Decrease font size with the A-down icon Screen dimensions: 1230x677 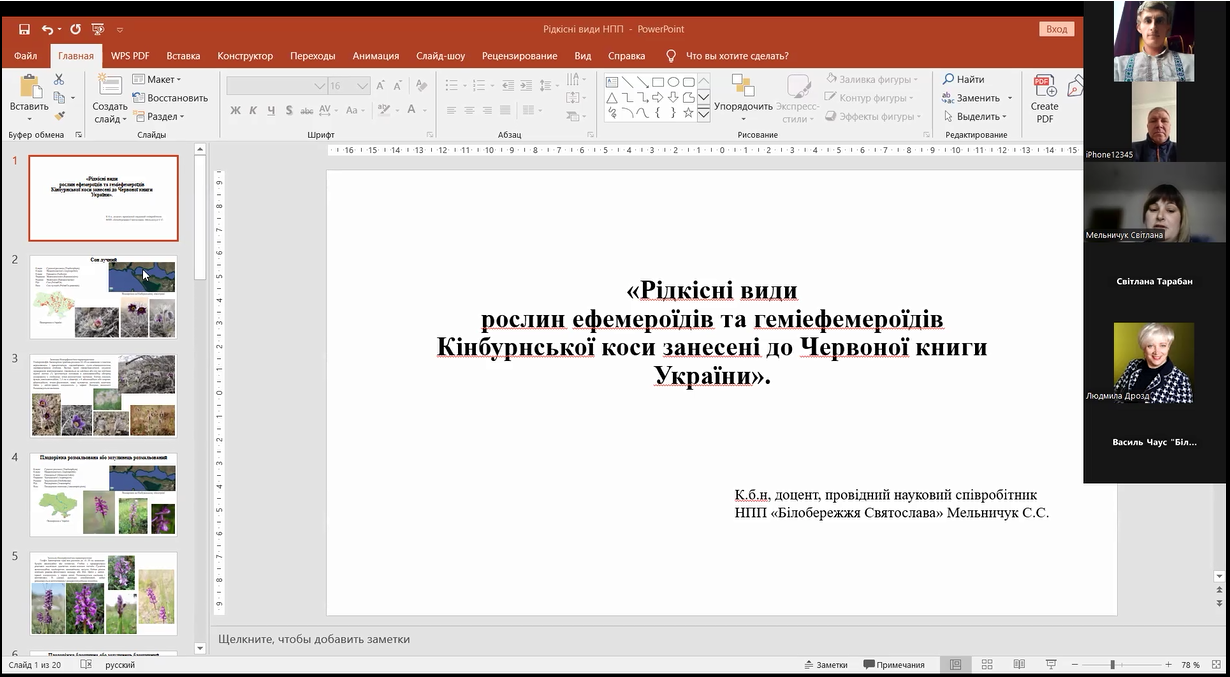click(x=399, y=86)
